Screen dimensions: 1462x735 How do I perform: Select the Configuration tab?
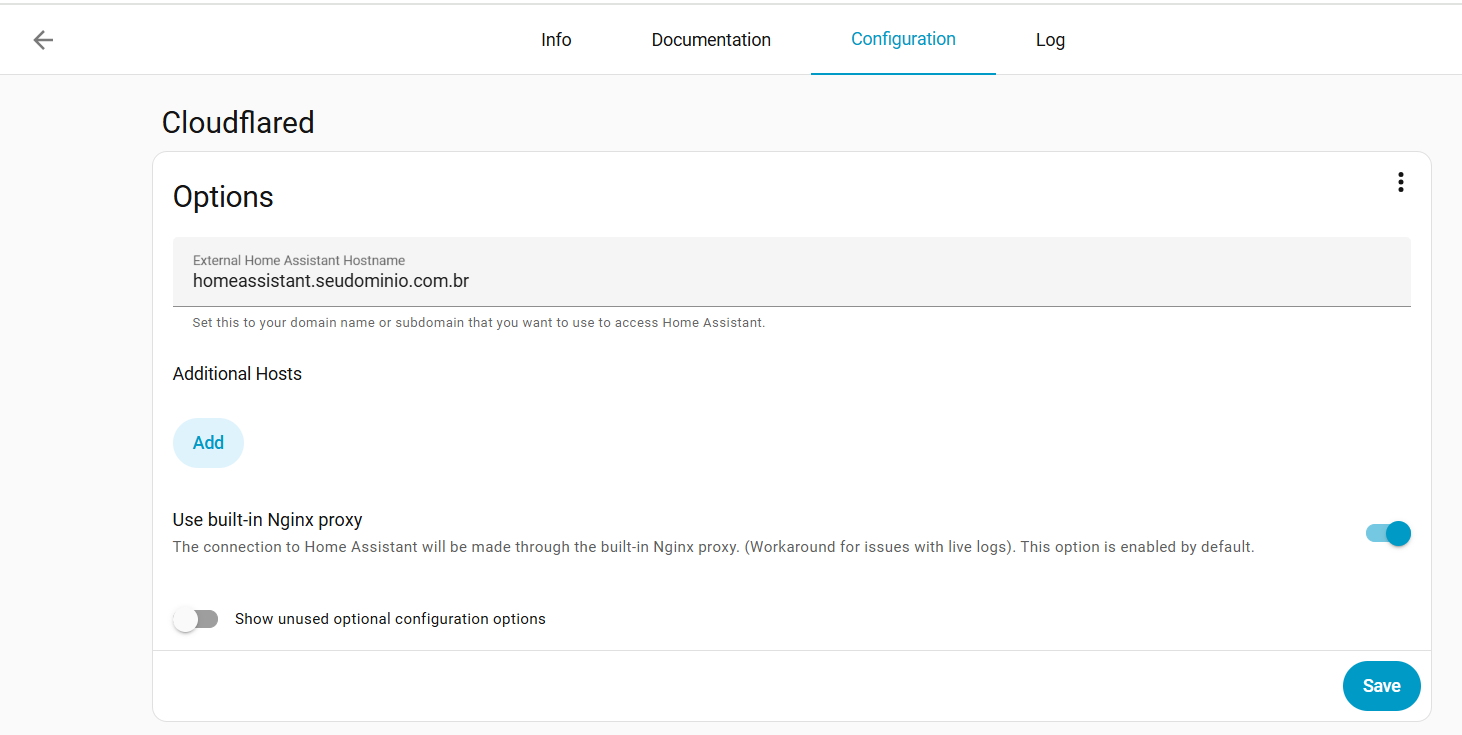[903, 39]
